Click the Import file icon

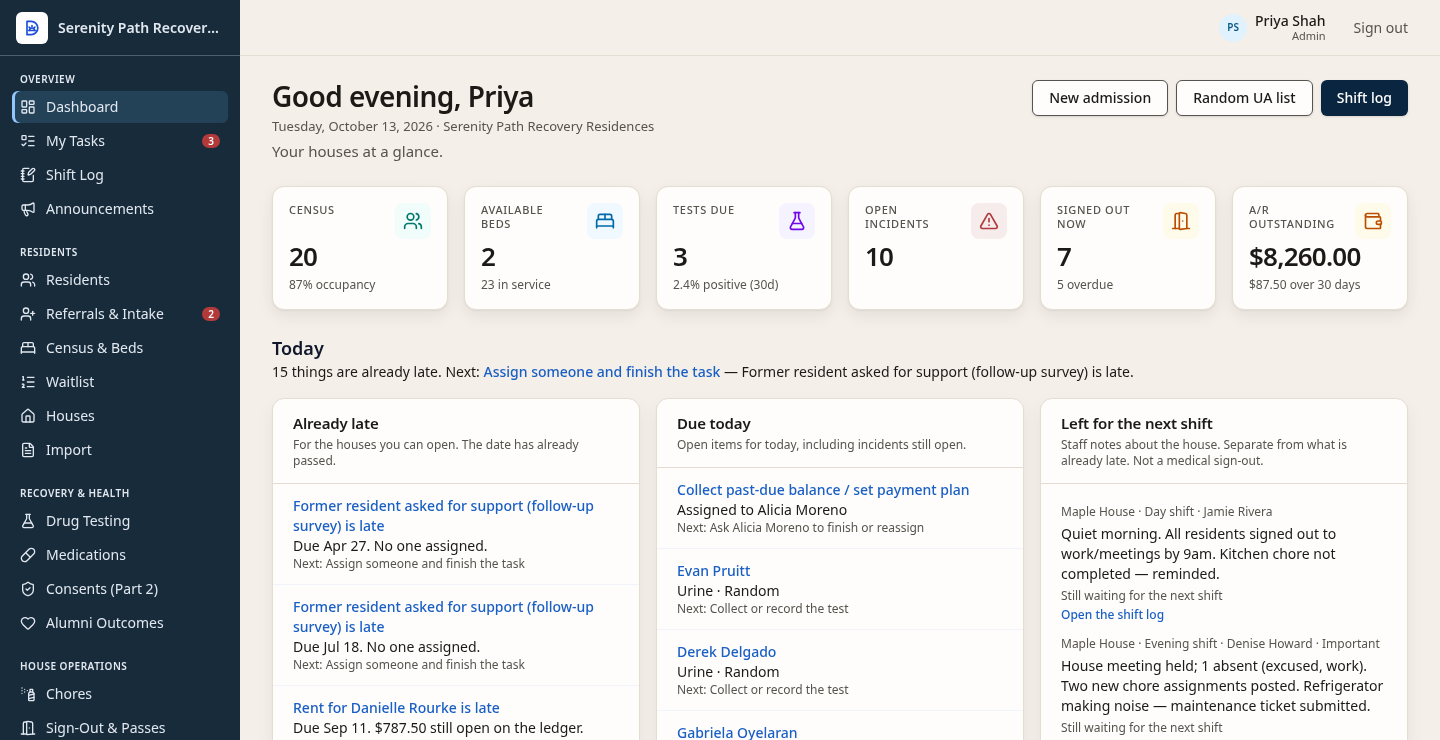tap(28, 450)
